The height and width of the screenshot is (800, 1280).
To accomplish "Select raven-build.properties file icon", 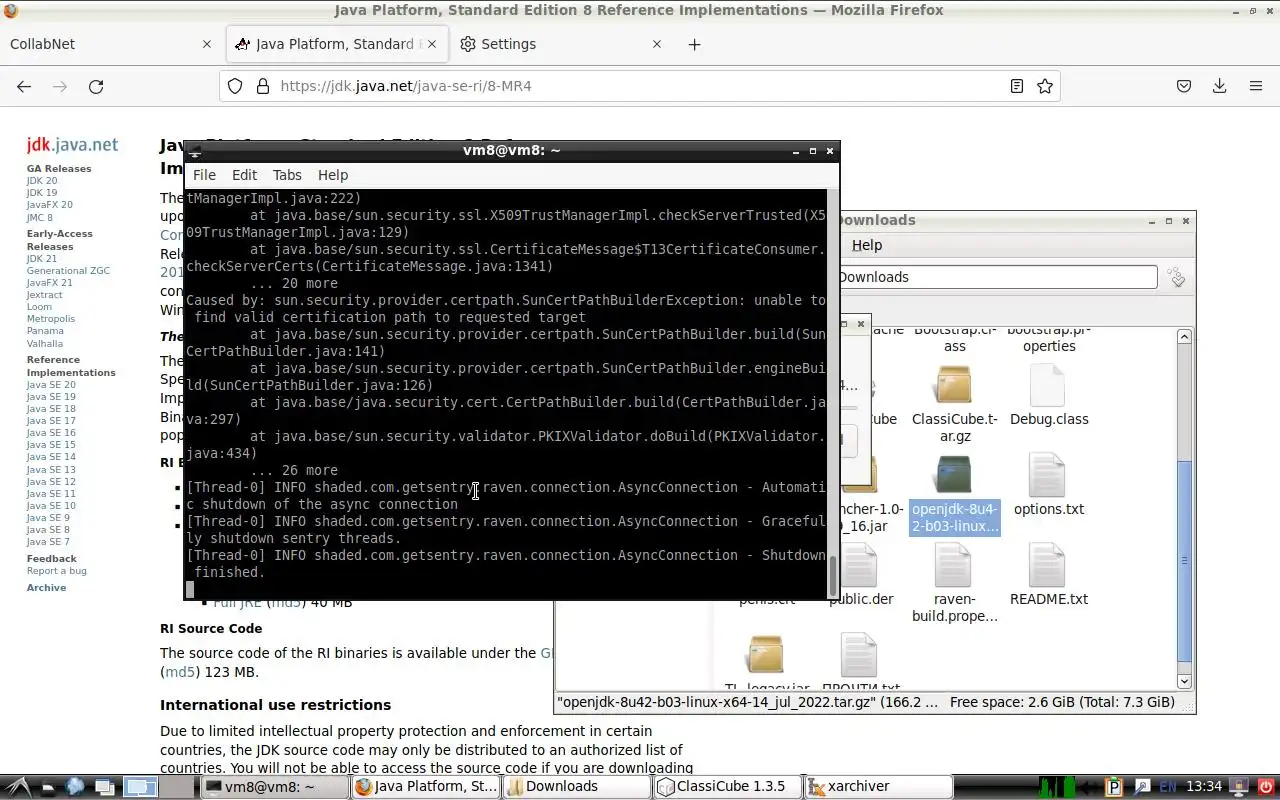I will (x=954, y=566).
